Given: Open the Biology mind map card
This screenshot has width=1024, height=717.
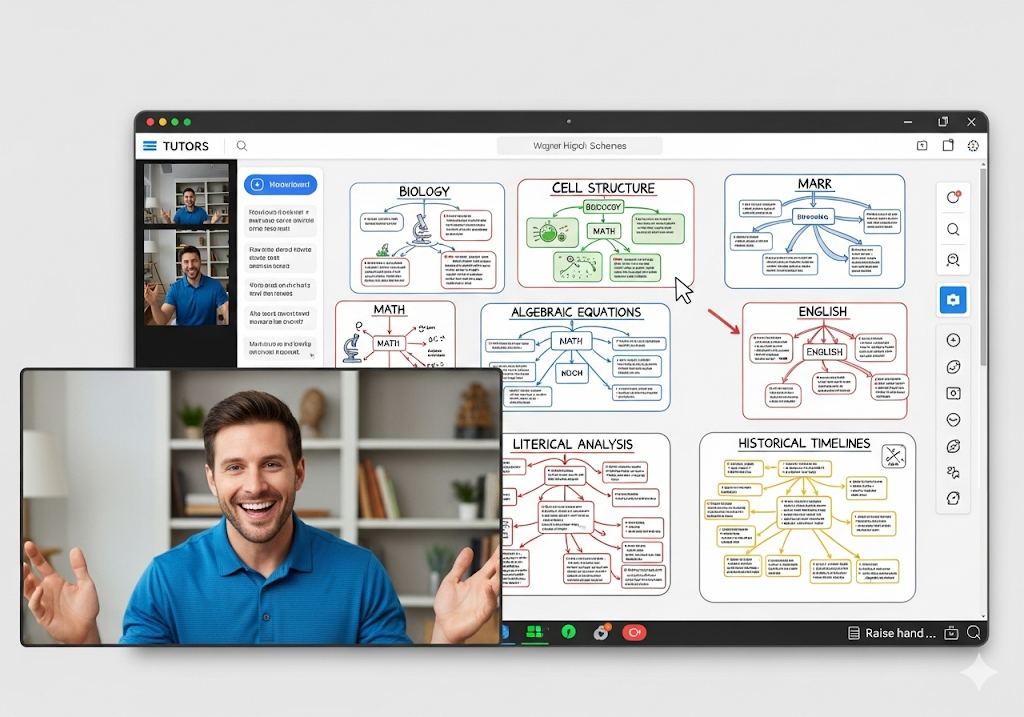Looking at the screenshot, I should tap(427, 237).
